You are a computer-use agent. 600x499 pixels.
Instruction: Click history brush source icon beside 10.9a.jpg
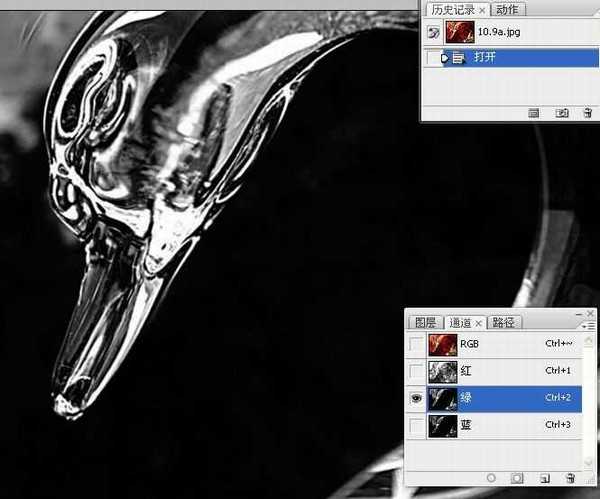(x=433, y=32)
